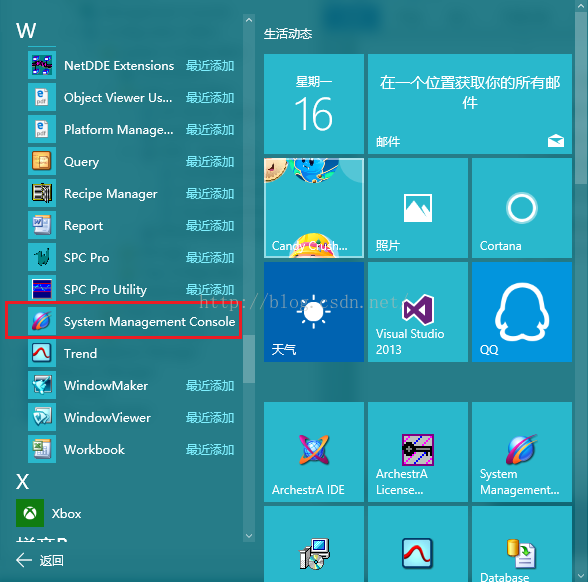Click the app list scroll-down arrow
Screen dimensions: 588x582
click(249, 536)
